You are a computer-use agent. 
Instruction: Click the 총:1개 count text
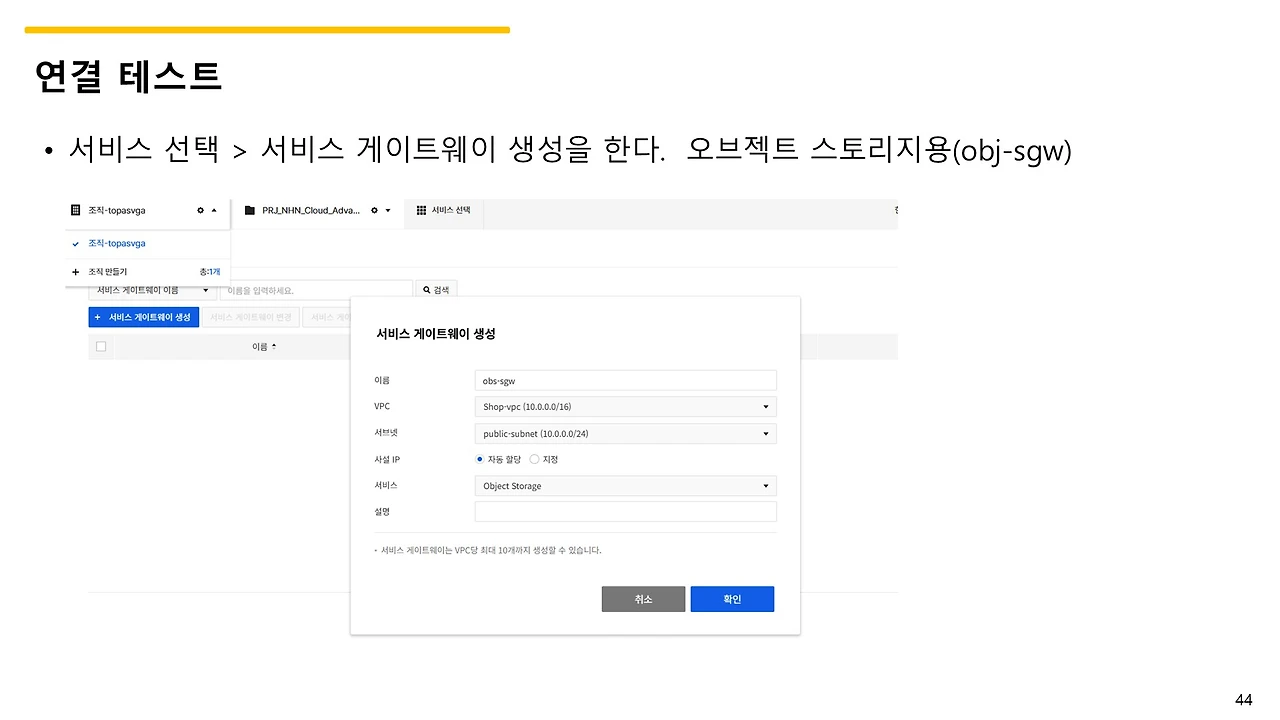[x=209, y=272]
